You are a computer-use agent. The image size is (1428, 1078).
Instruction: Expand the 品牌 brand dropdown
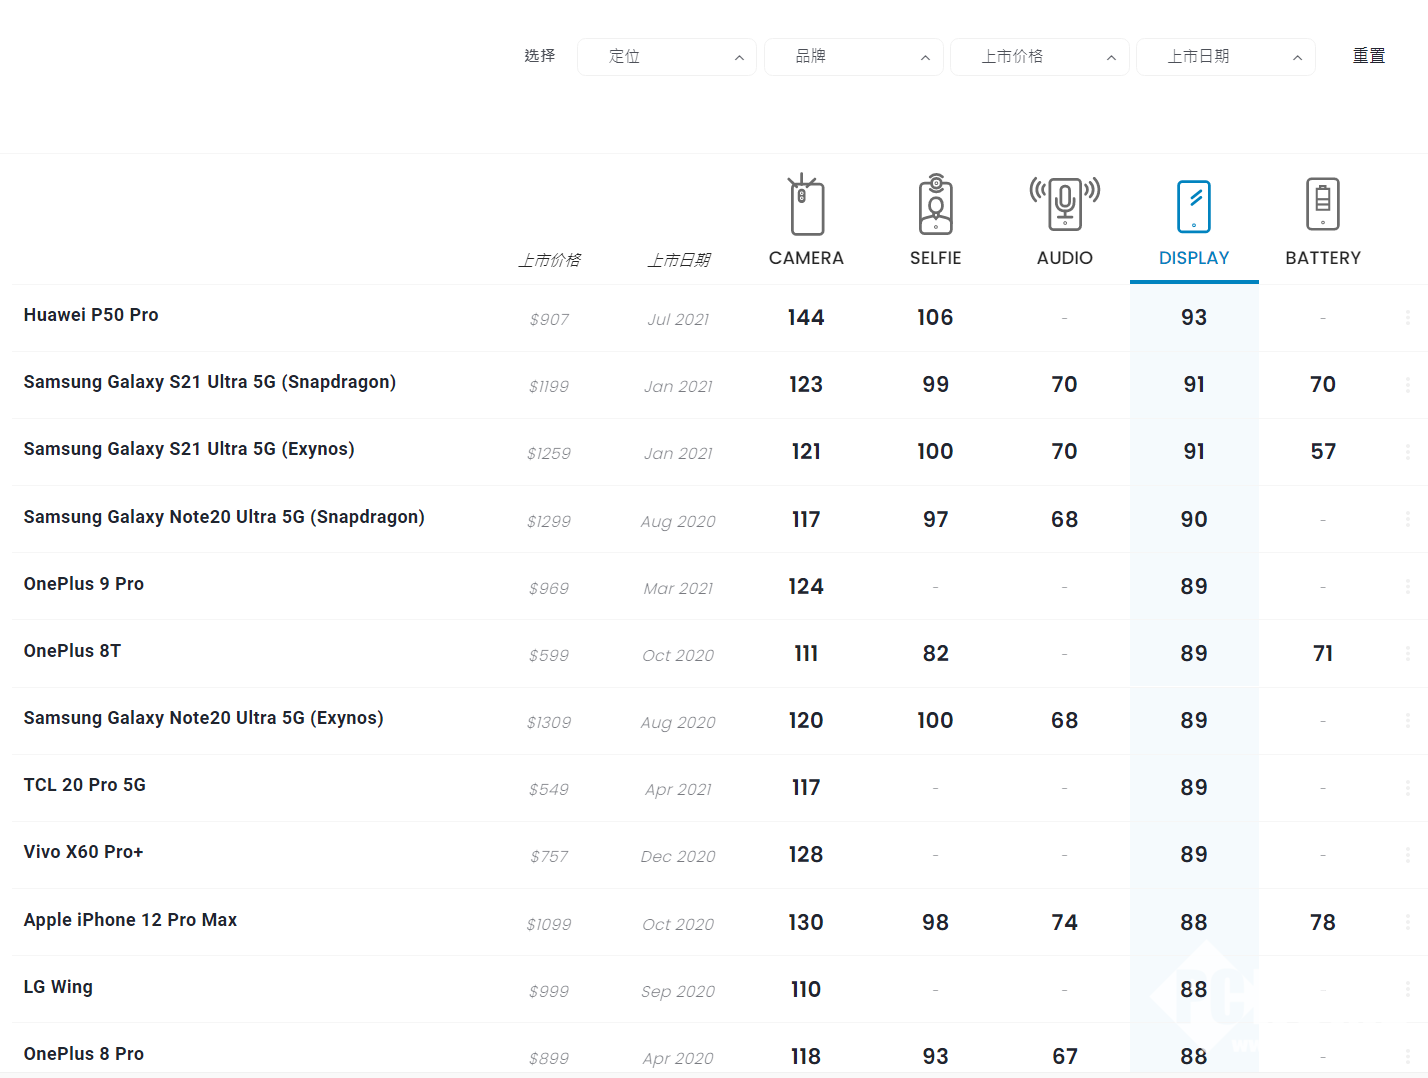pos(853,57)
